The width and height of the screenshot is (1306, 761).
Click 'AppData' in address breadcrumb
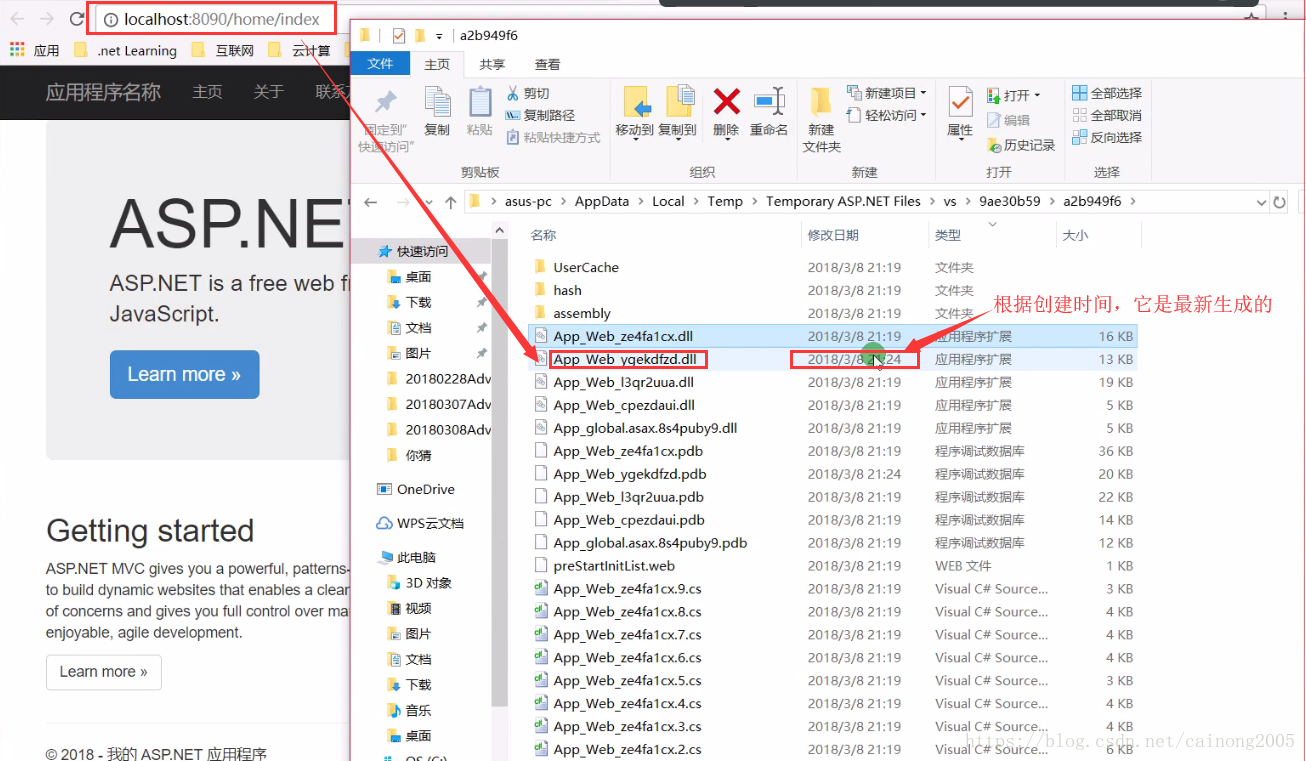(602, 201)
